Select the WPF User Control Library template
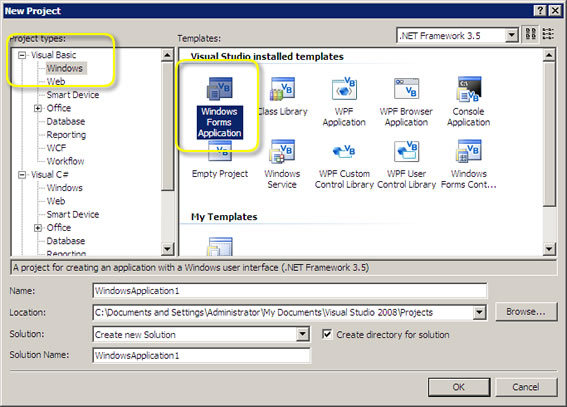 (x=406, y=164)
